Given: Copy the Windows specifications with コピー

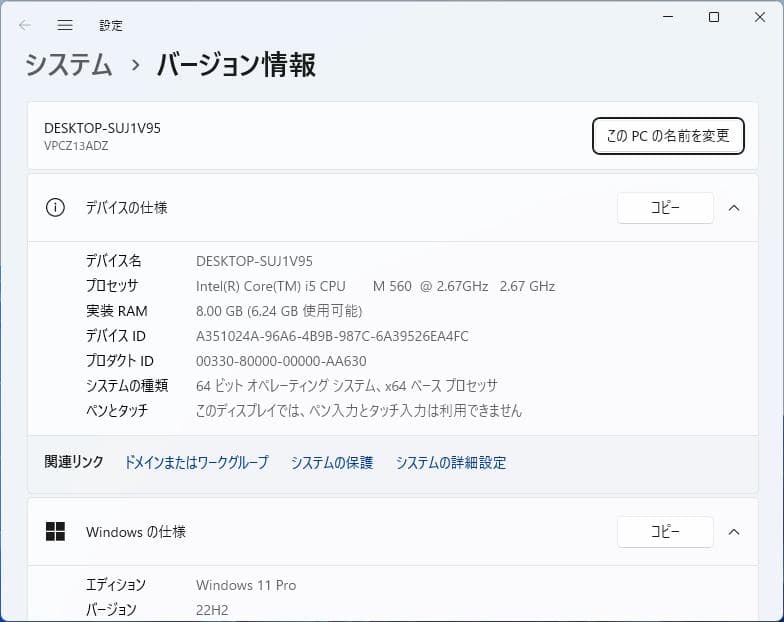Looking at the screenshot, I should (665, 532).
